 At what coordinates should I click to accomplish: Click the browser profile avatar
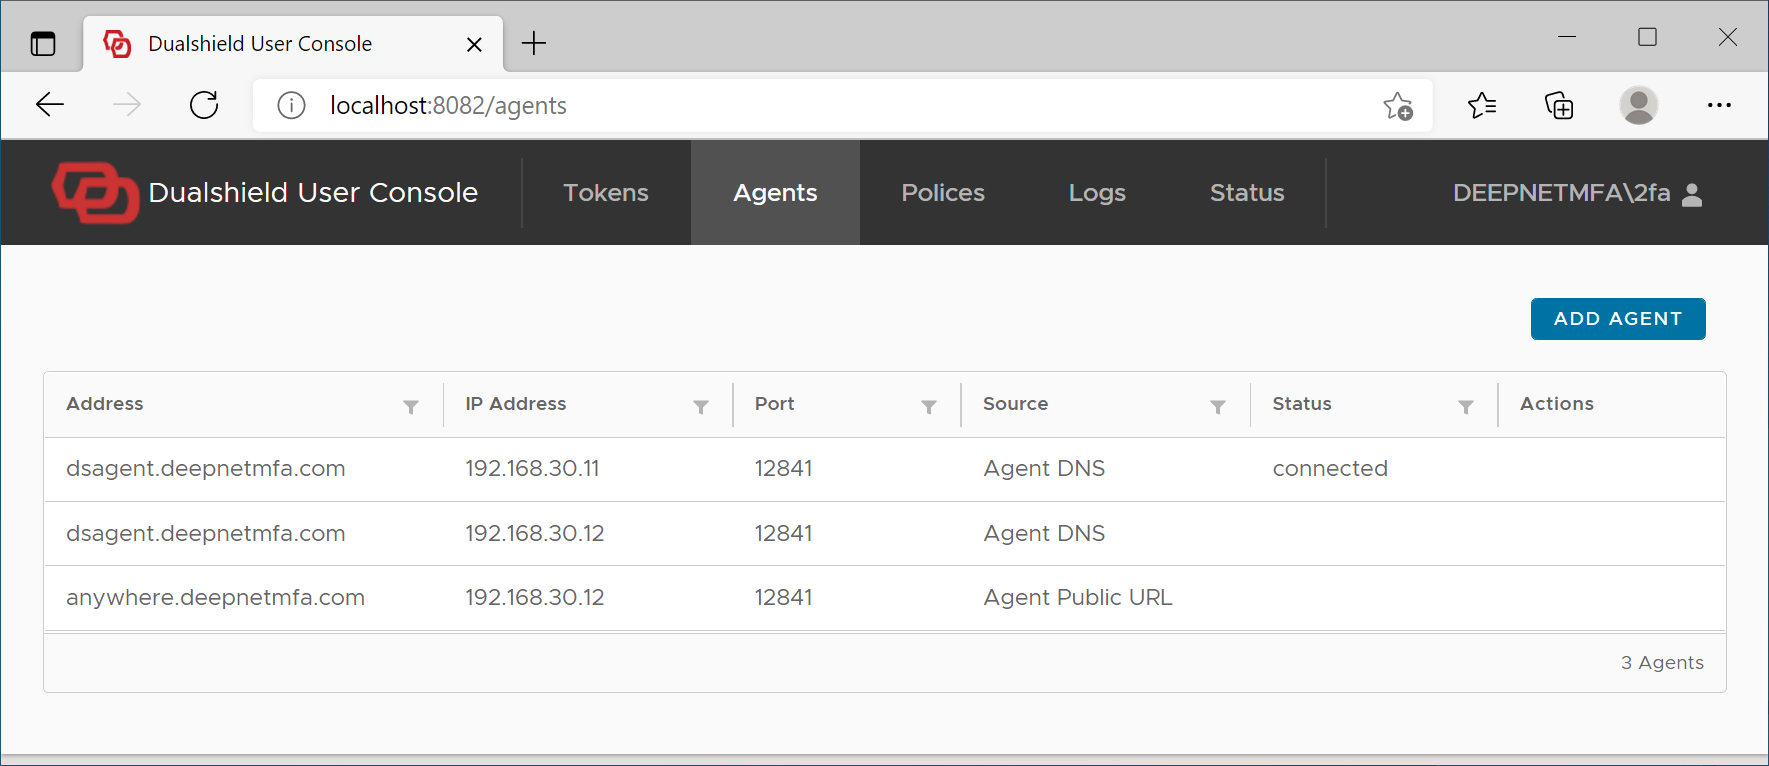(1638, 105)
